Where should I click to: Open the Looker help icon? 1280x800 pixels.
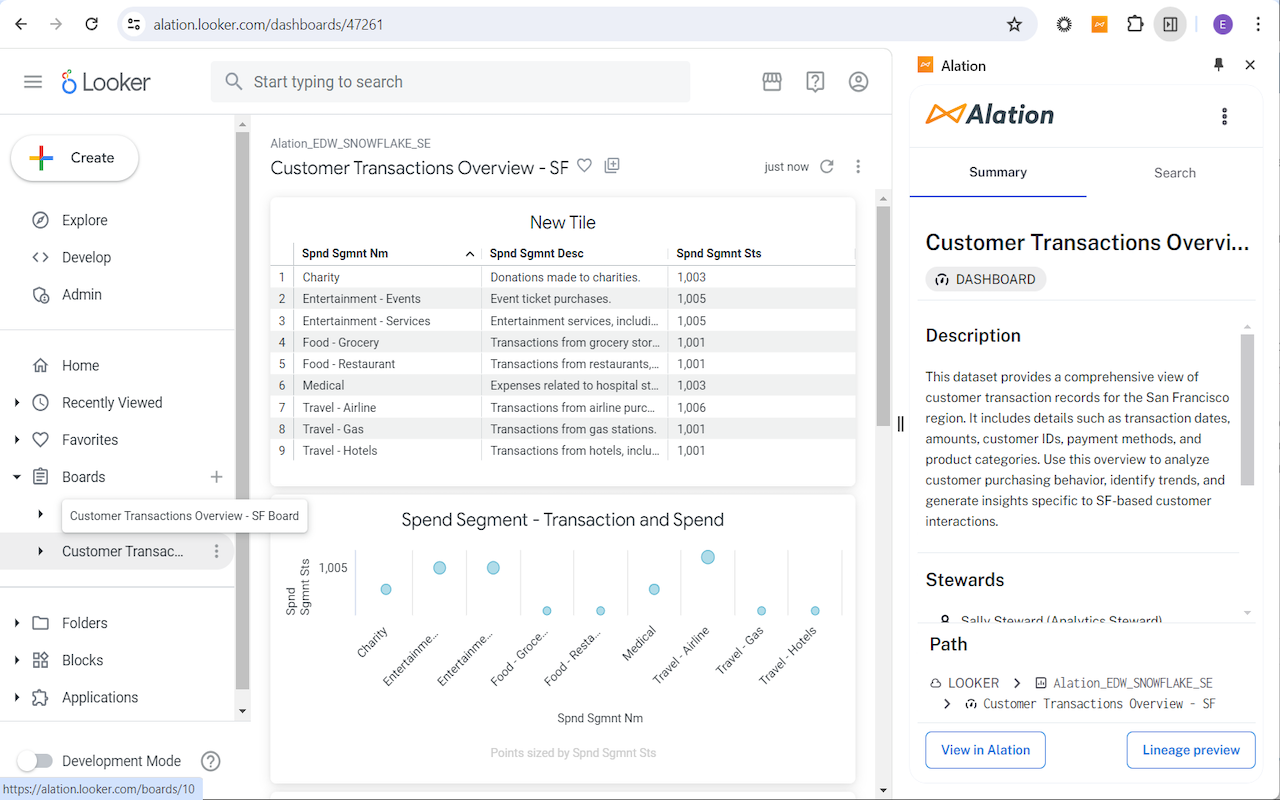815,82
